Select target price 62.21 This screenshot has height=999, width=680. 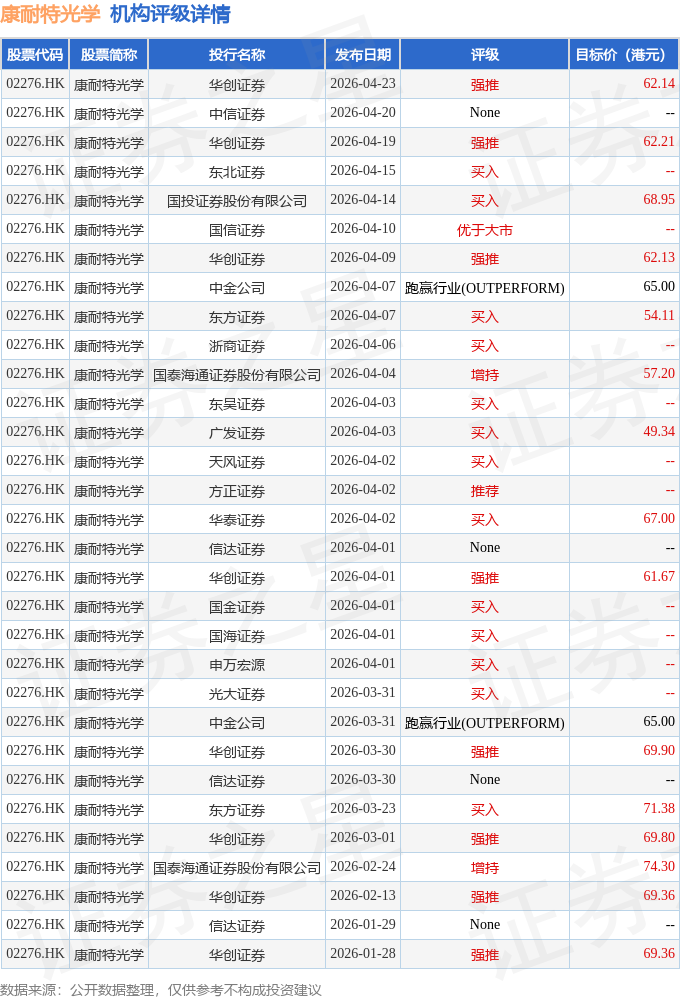tap(659, 141)
